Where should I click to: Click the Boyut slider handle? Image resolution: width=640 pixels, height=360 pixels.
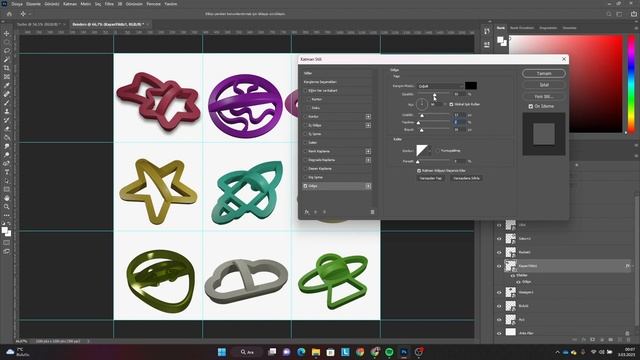pyautogui.click(x=422, y=130)
